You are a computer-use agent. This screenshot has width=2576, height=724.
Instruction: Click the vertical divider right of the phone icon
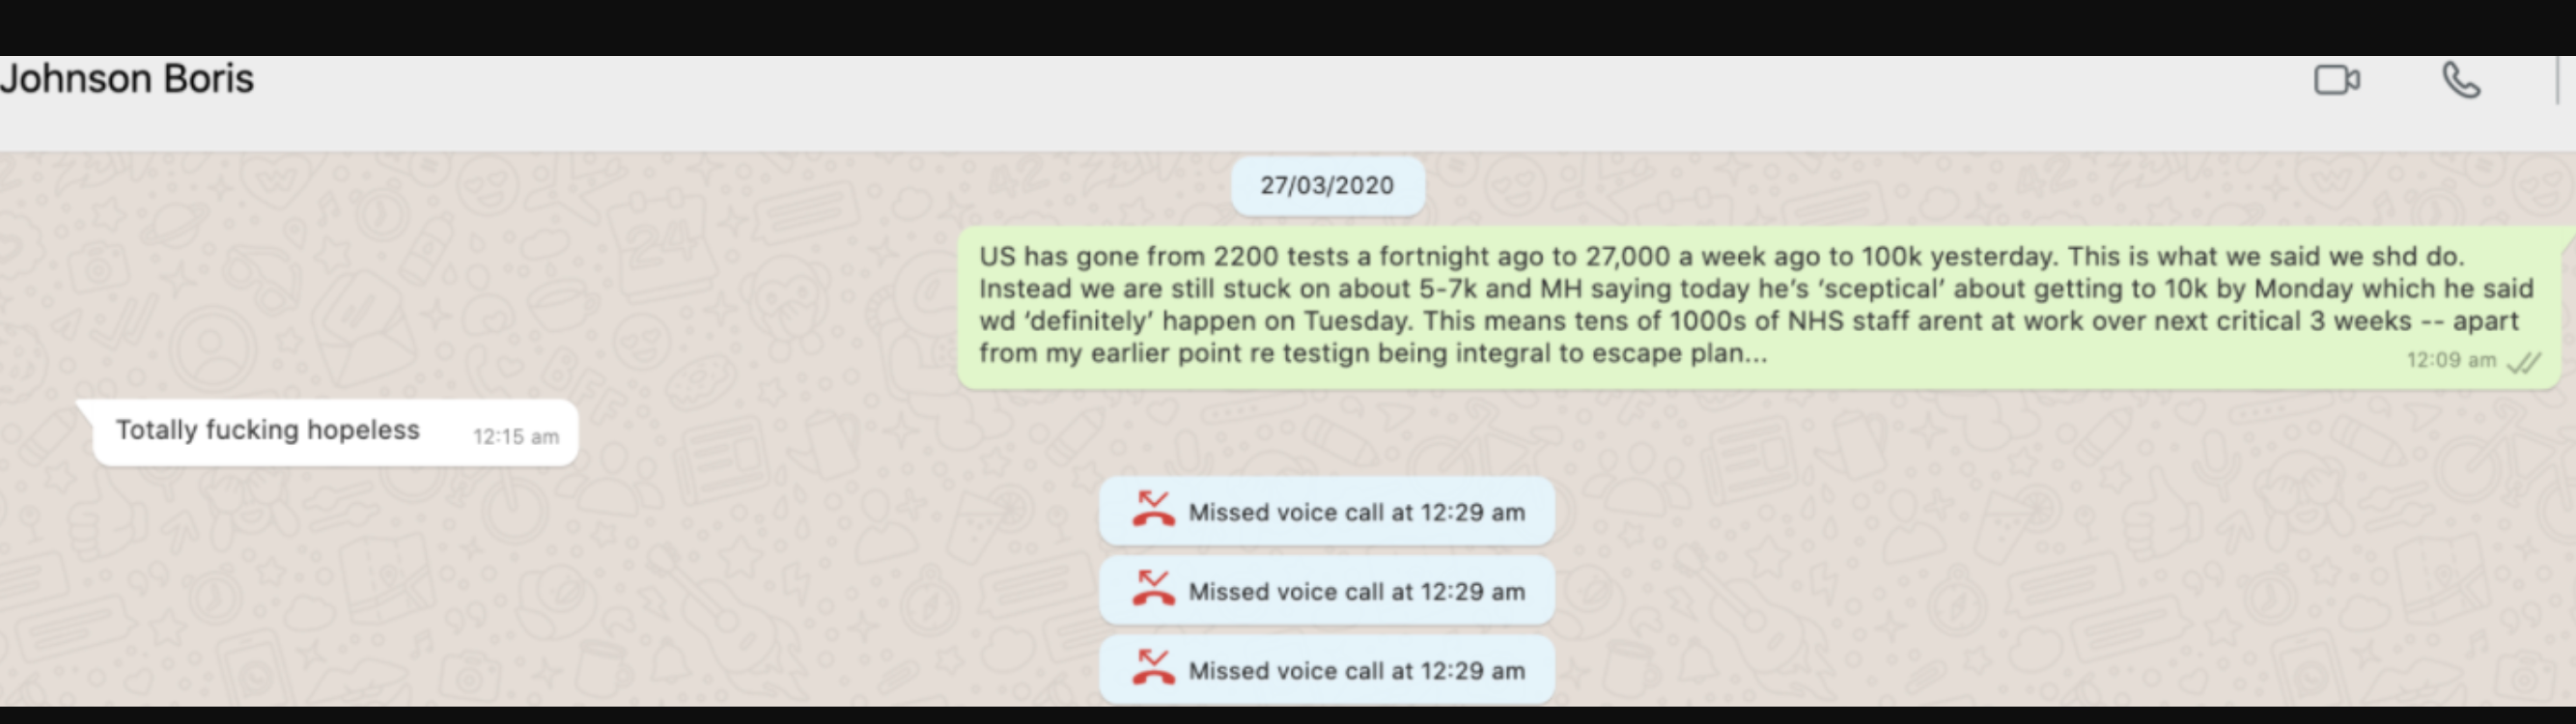2558,80
